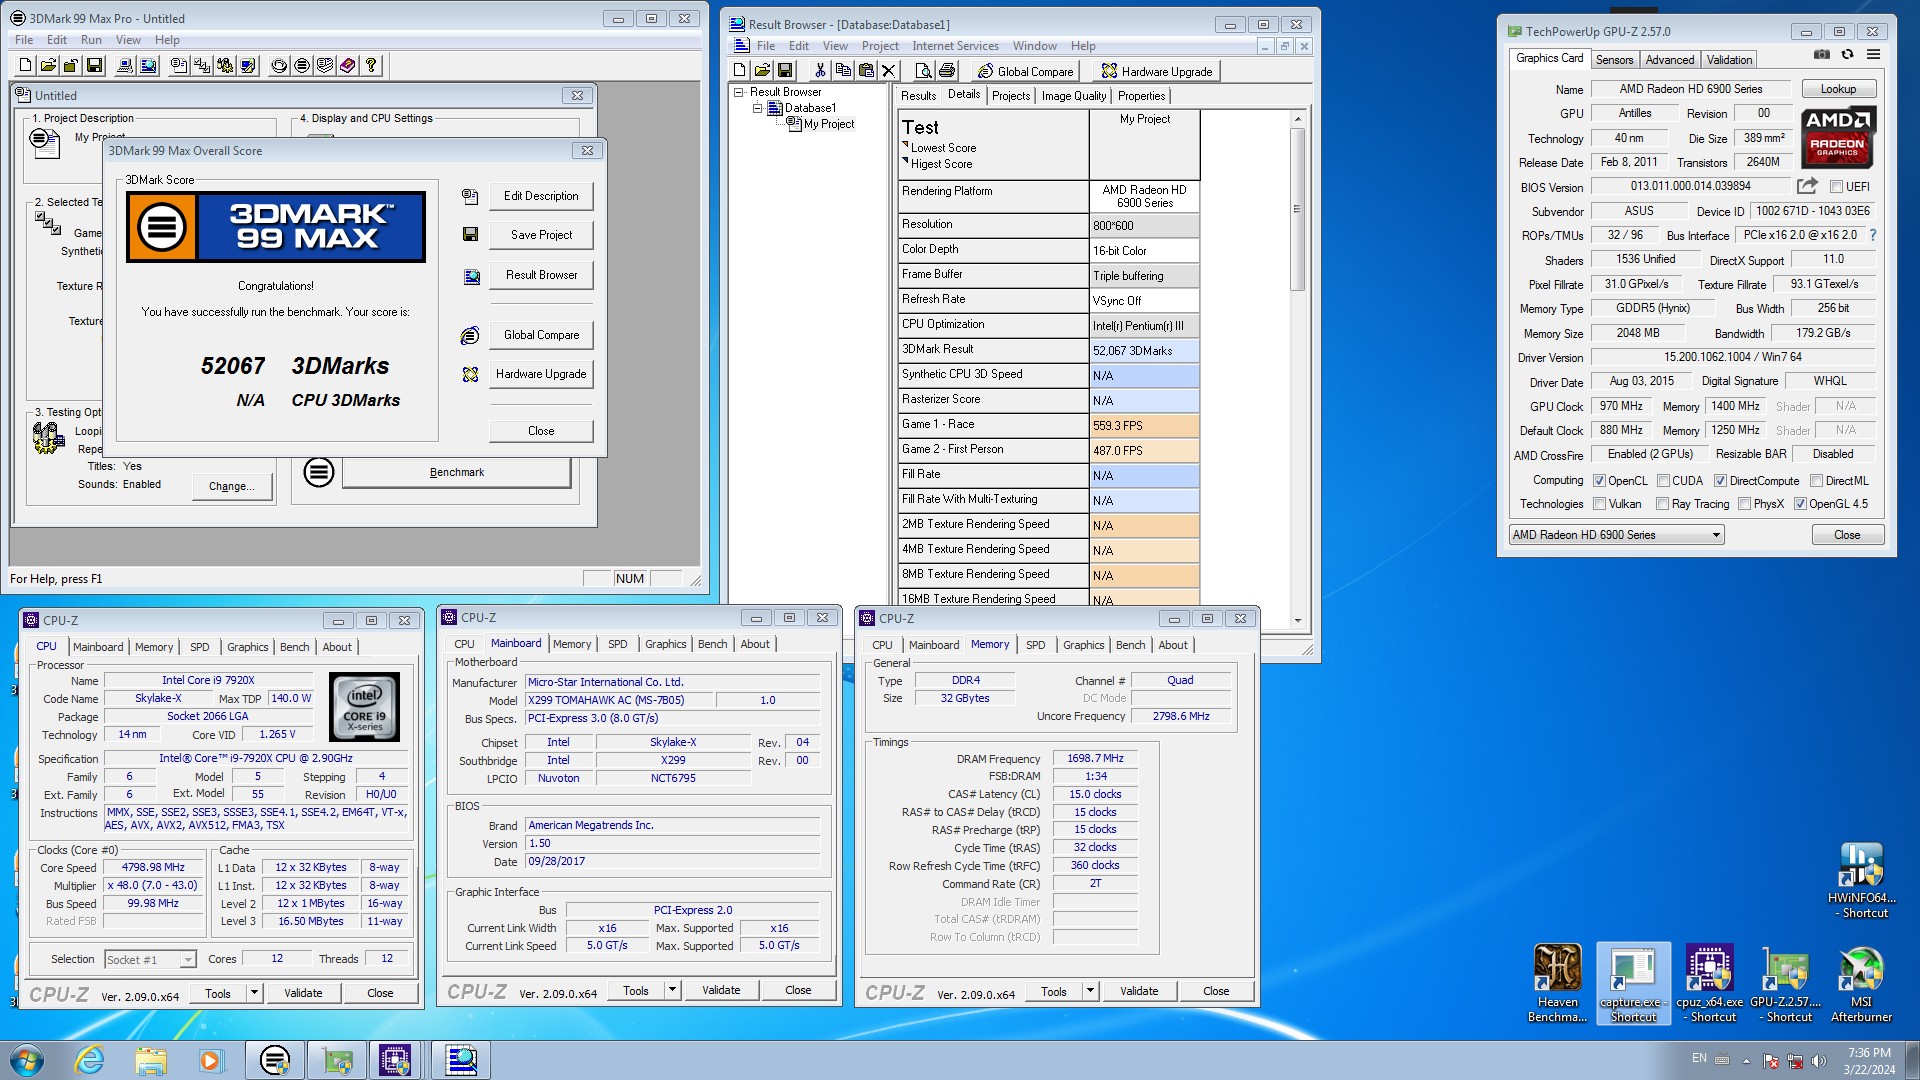Toggle DirectCompute checkbox in GPU-Z
The width and height of the screenshot is (1920, 1080).
point(1720,481)
